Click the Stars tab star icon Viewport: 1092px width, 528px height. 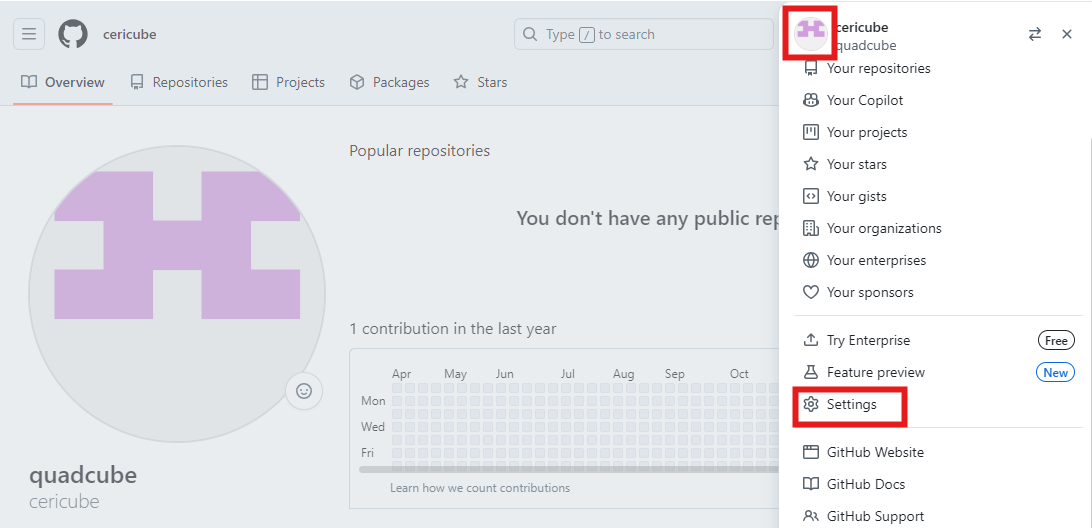tap(461, 82)
